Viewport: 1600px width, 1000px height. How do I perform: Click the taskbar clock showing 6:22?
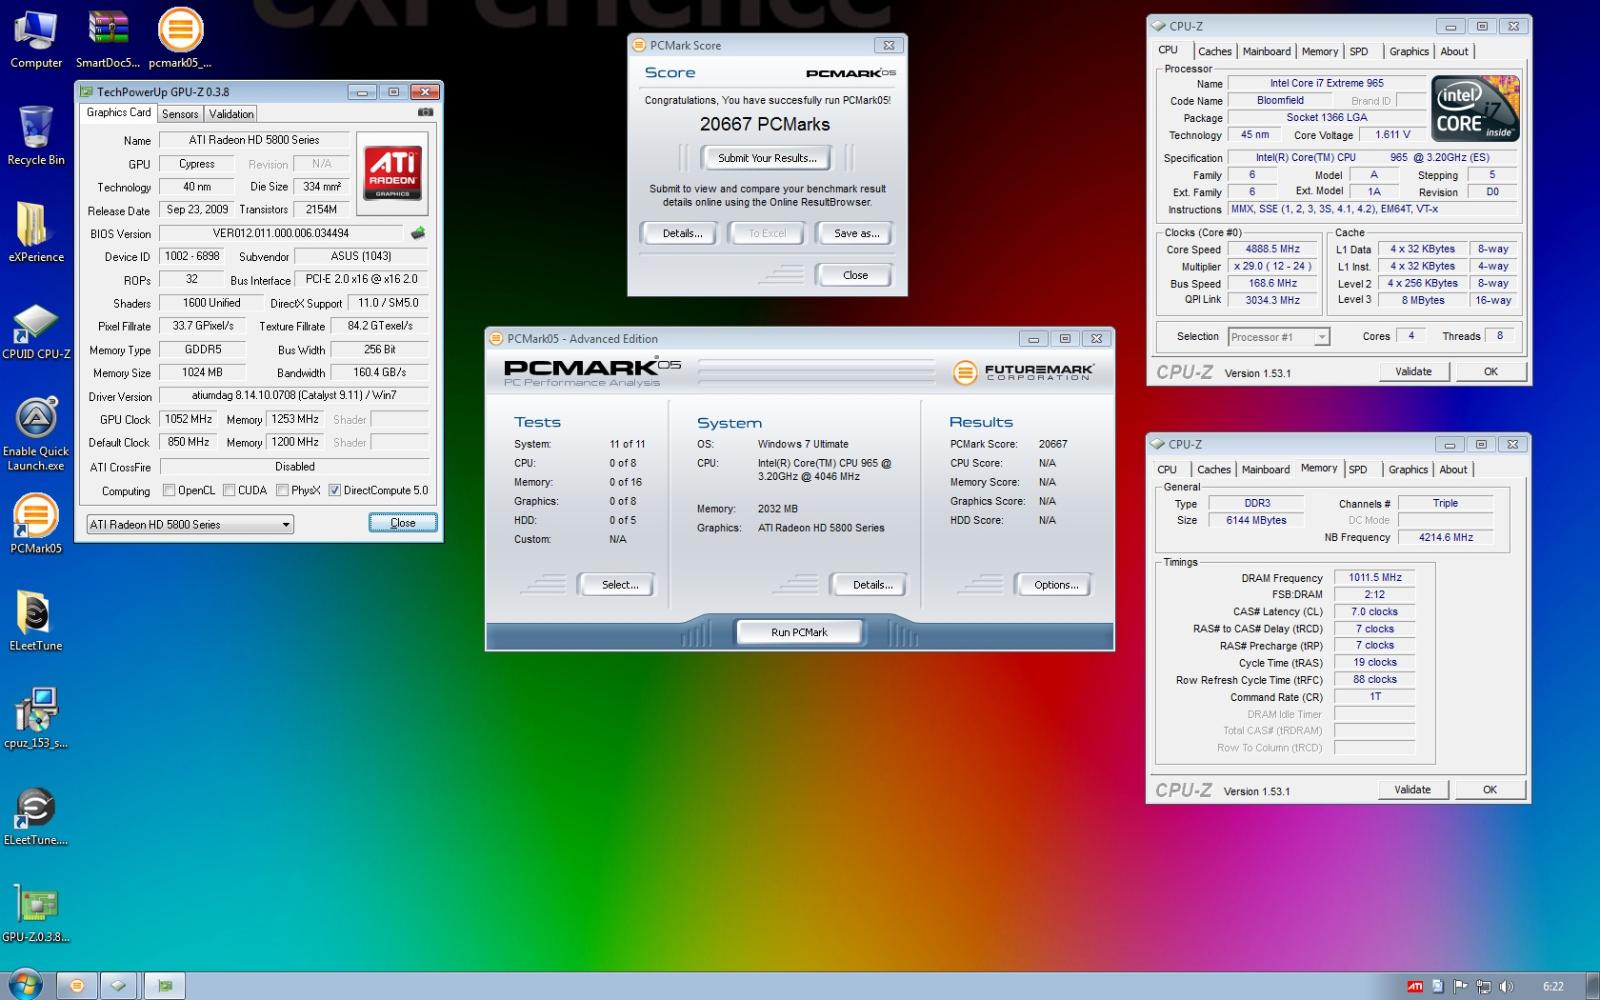(x=1552, y=987)
